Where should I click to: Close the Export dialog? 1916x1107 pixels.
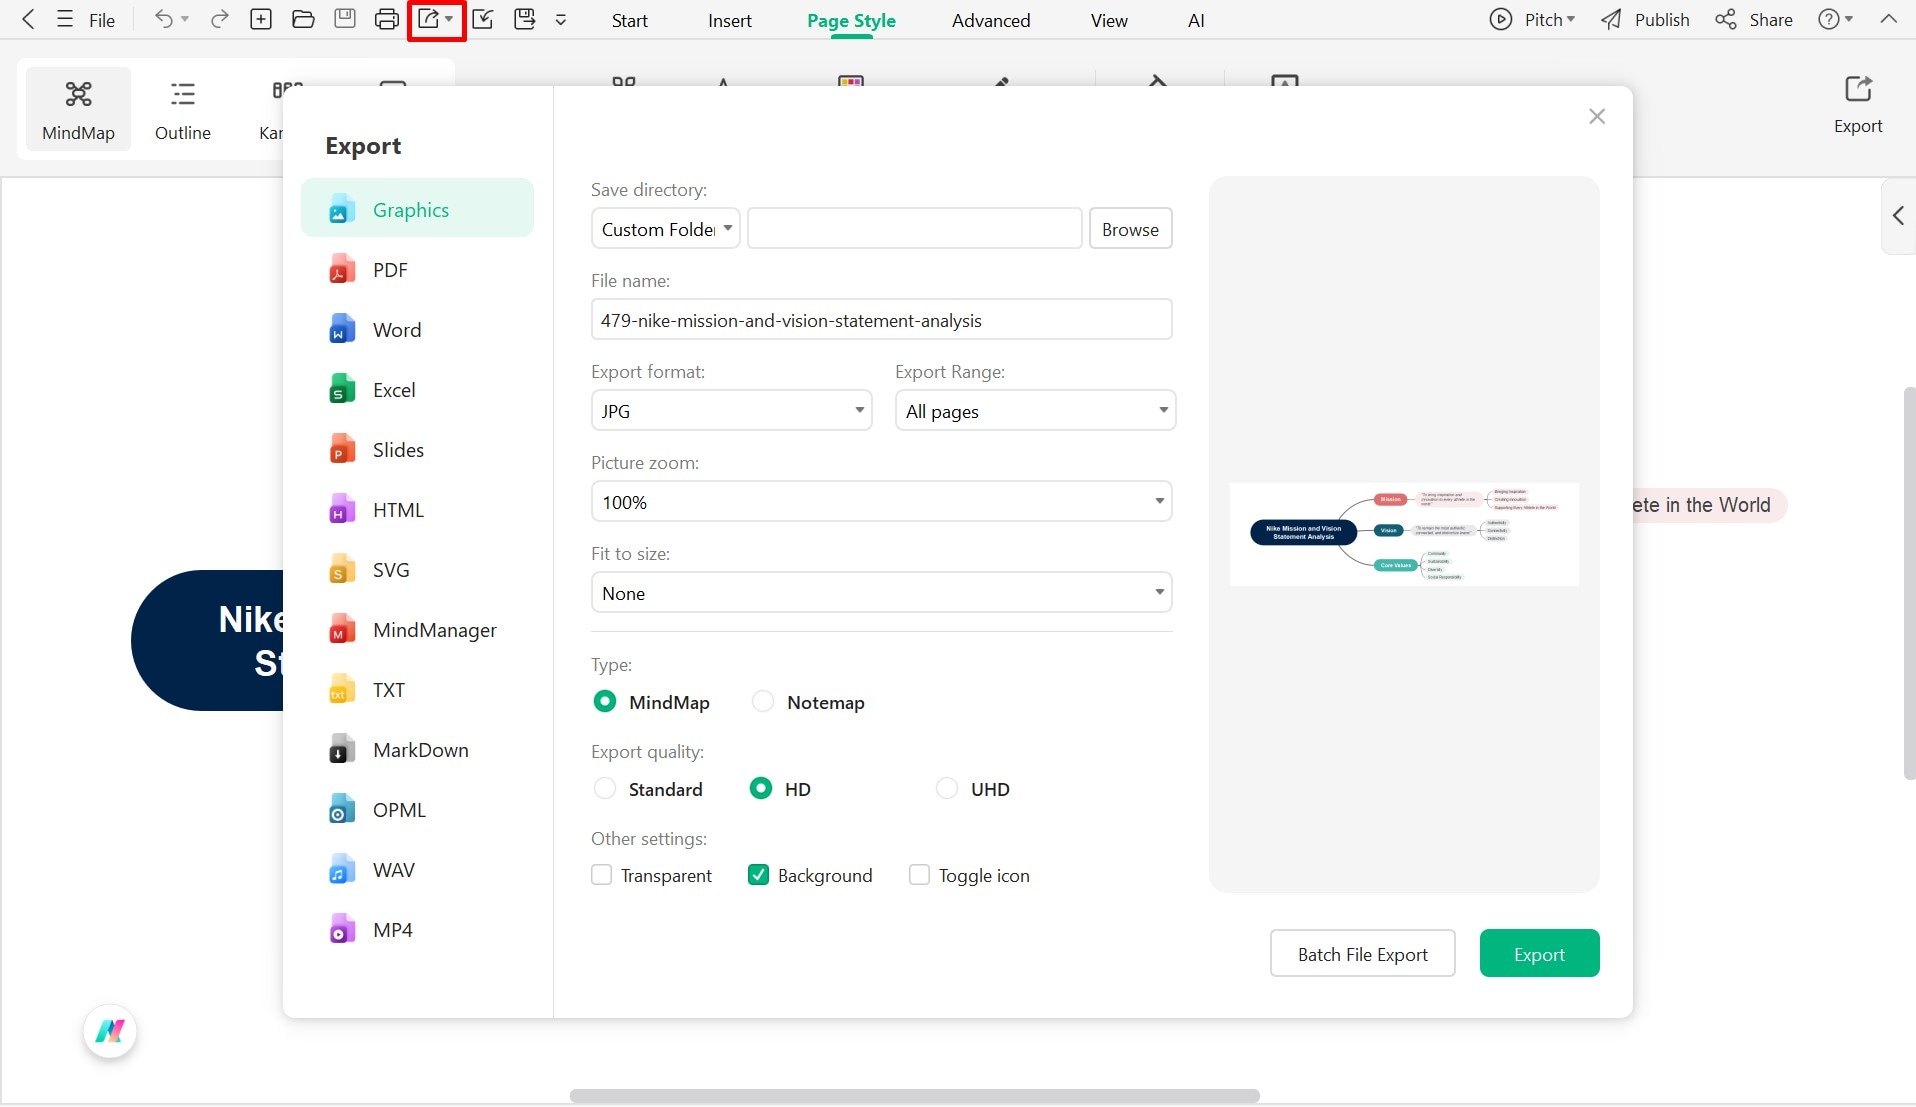1597,117
